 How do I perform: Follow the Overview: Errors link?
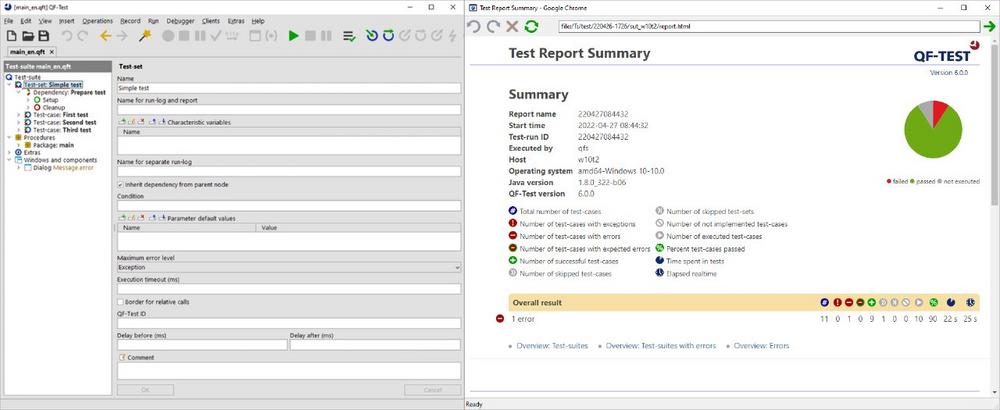click(x=761, y=346)
